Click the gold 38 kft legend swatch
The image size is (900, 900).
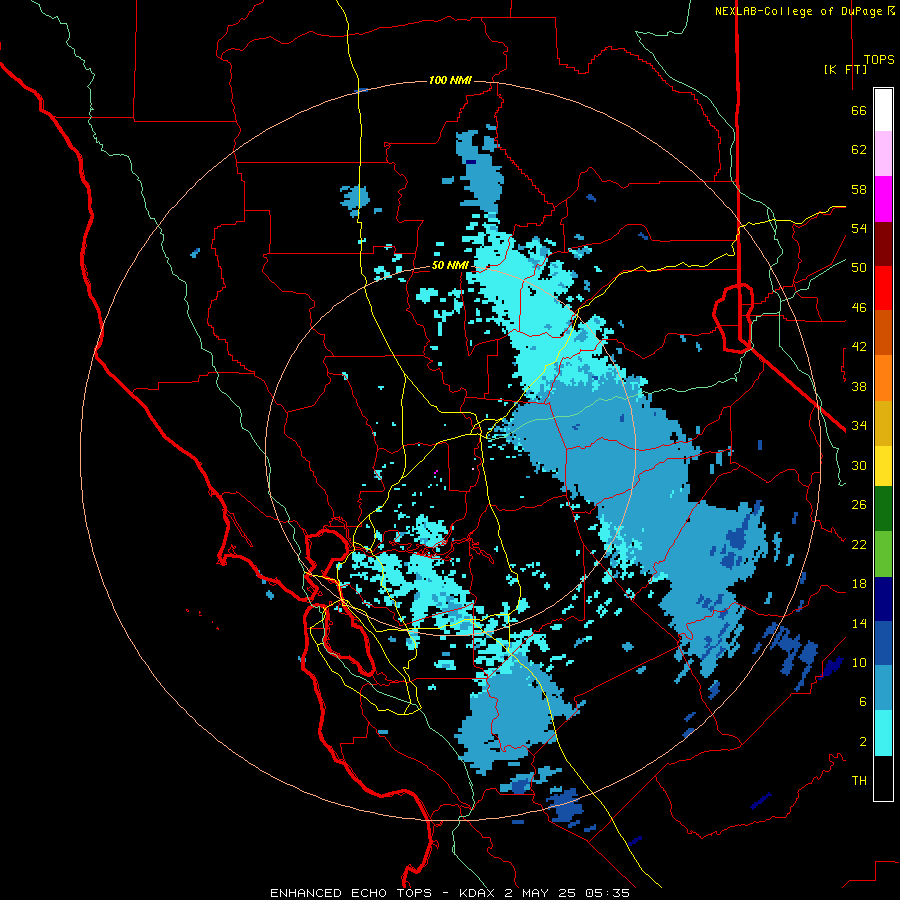click(x=883, y=423)
